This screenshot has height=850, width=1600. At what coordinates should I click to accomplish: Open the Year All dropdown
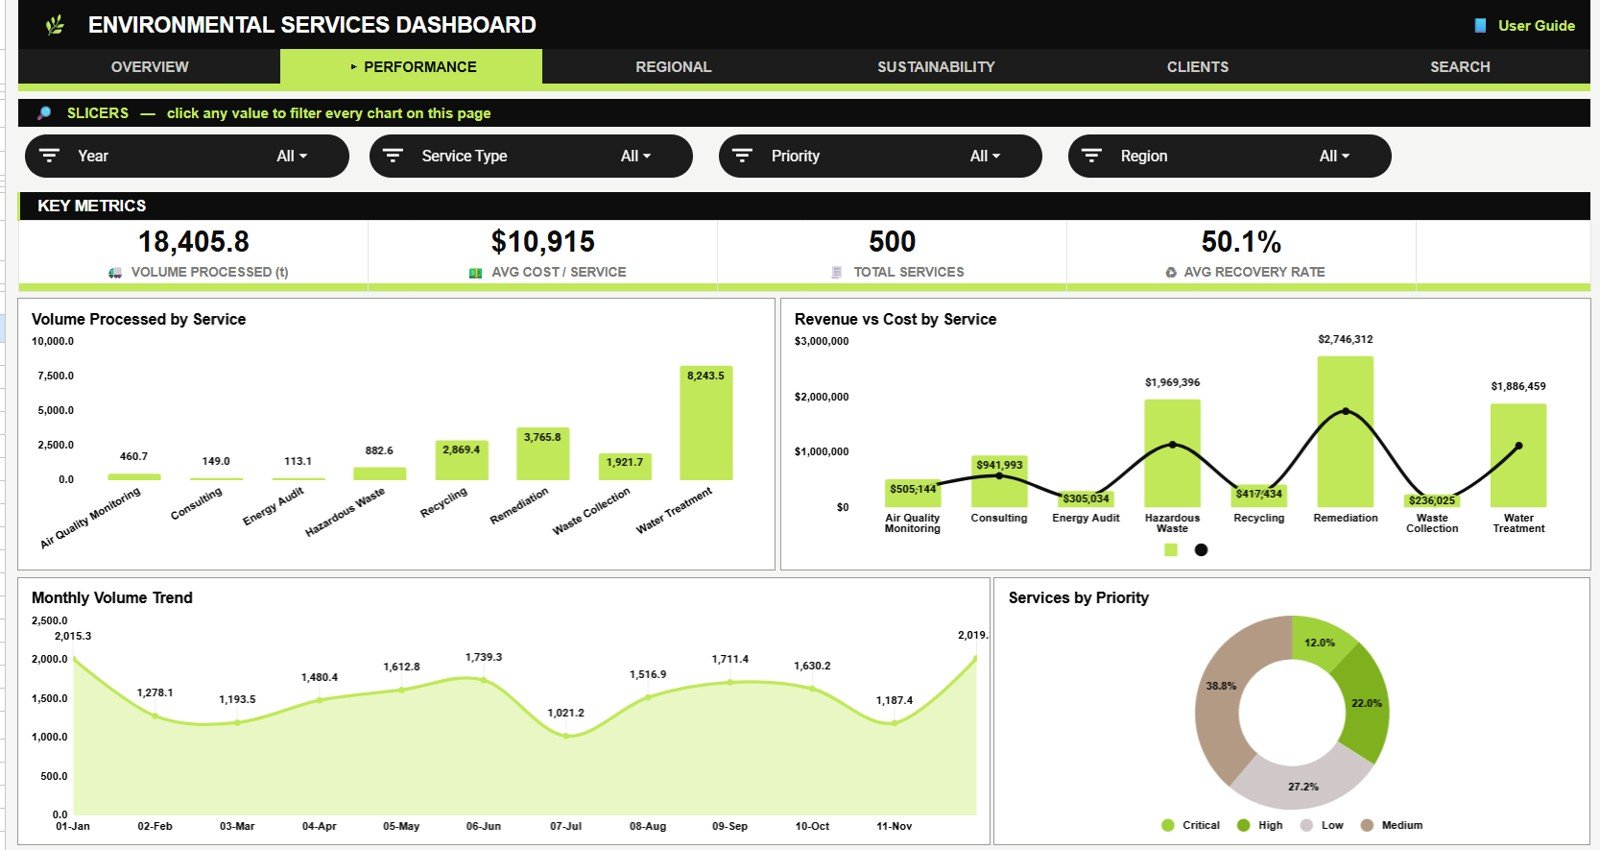pos(292,156)
